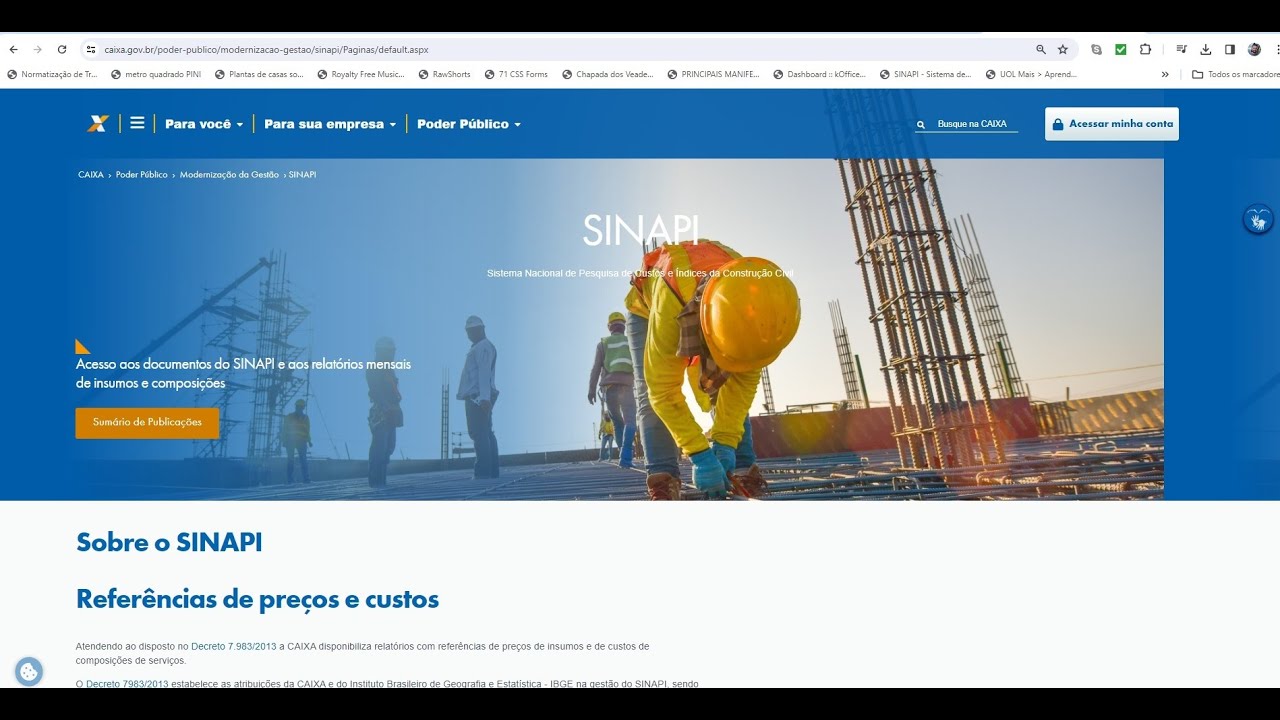Viewport: 1280px width, 720px height.
Task: Reload the page
Action: point(62,49)
